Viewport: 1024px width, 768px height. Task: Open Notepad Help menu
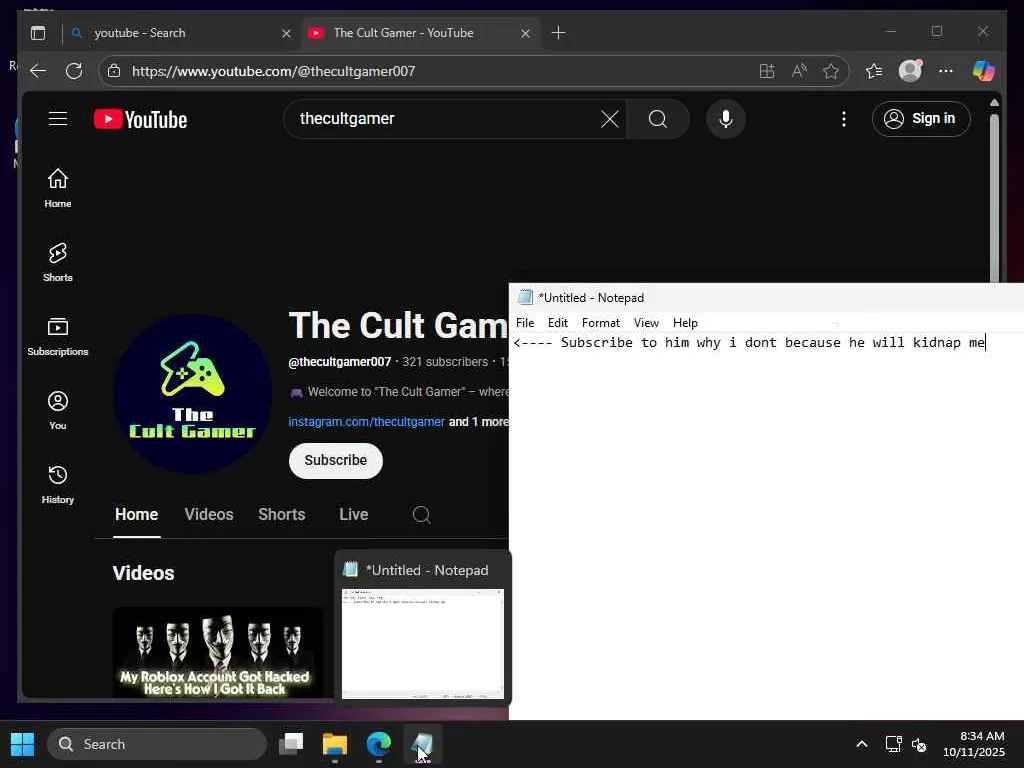(x=685, y=323)
